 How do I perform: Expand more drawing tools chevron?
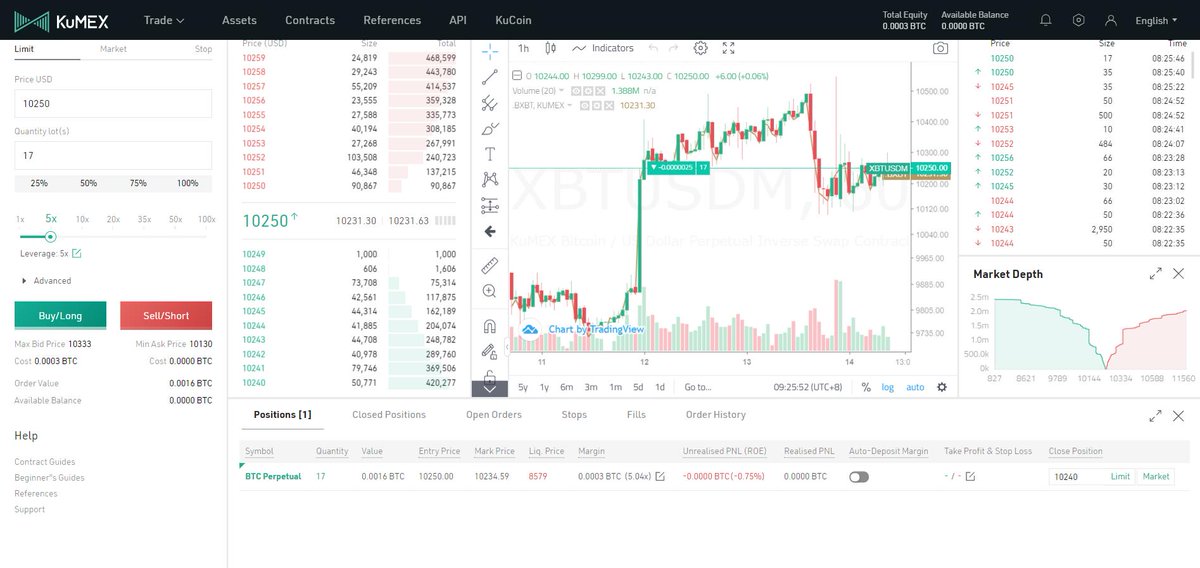point(489,389)
